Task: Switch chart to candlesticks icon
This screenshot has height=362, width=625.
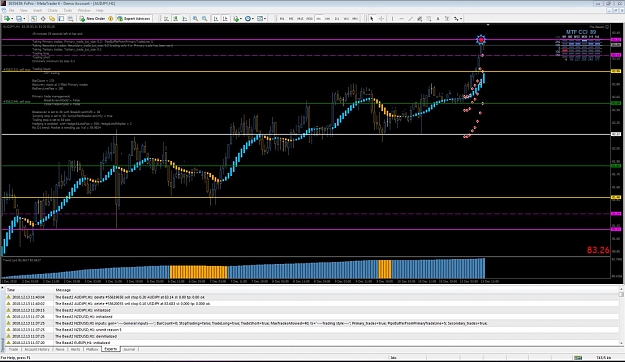Action: point(175,18)
